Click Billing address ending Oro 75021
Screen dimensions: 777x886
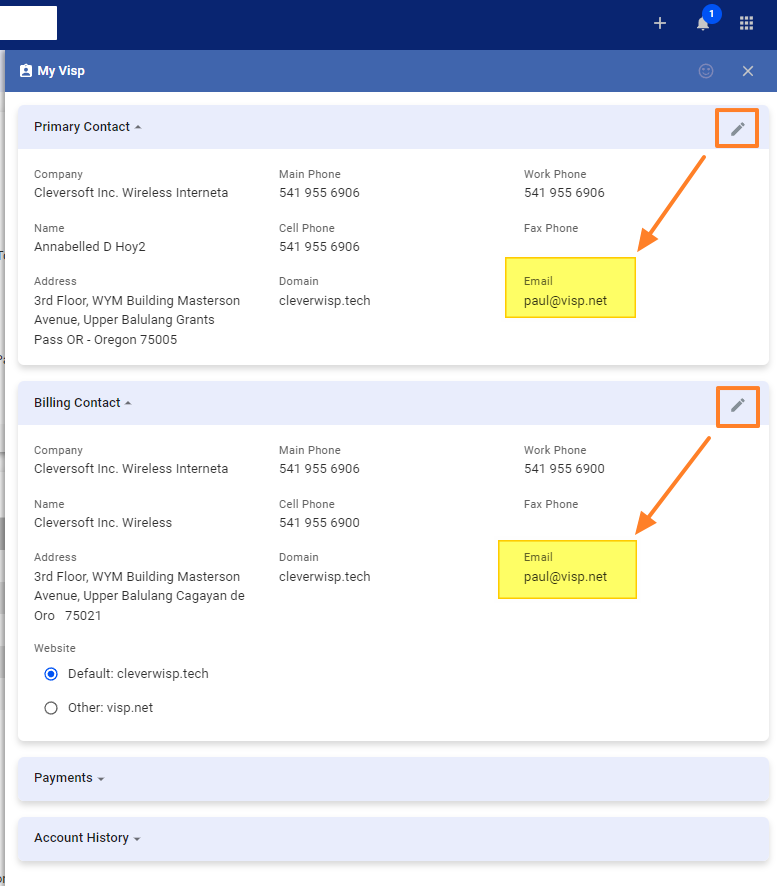pyautogui.click(x=139, y=596)
